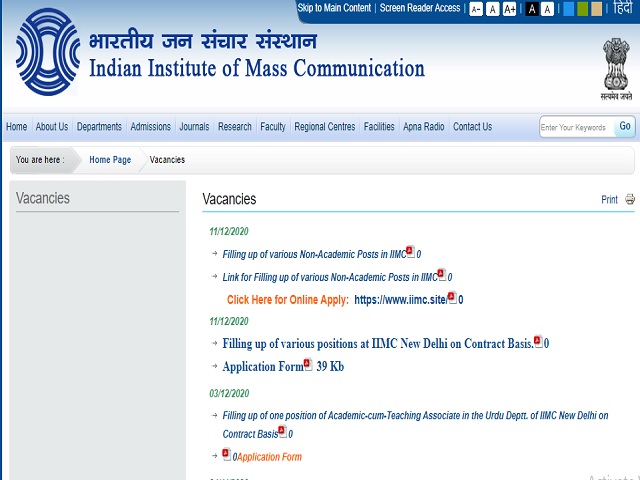Open Contact Us in navigation bar
The height and width of the screenshot is (480, 640).
point(472,127)
